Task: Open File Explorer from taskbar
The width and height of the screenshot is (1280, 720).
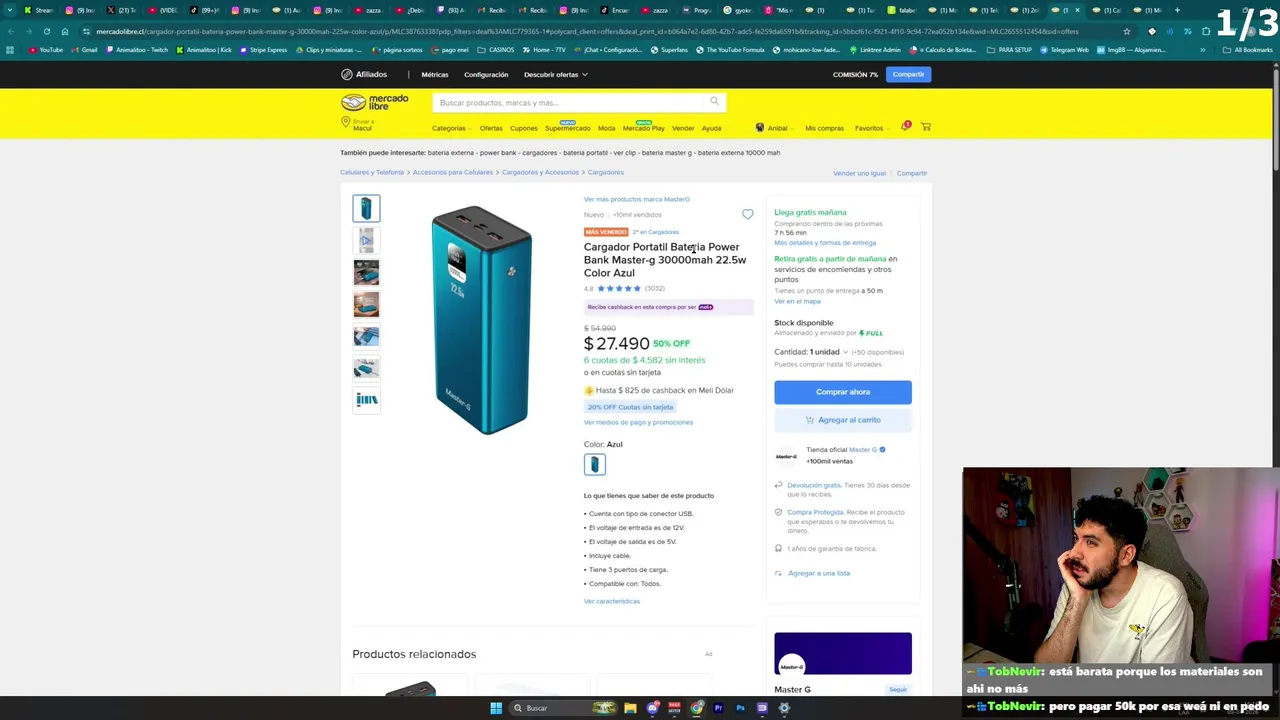Action: (630, 708)
